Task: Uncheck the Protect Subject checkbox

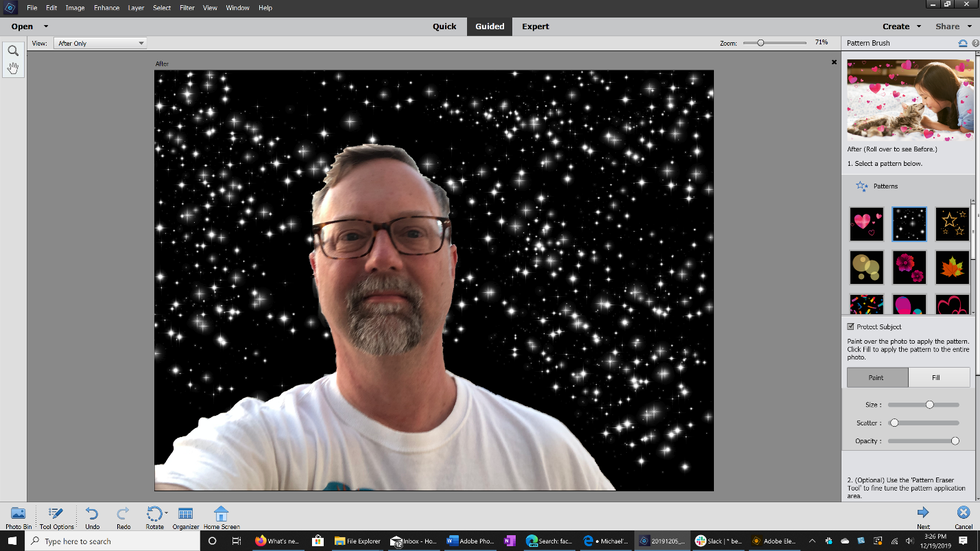Action: point(851,327)
